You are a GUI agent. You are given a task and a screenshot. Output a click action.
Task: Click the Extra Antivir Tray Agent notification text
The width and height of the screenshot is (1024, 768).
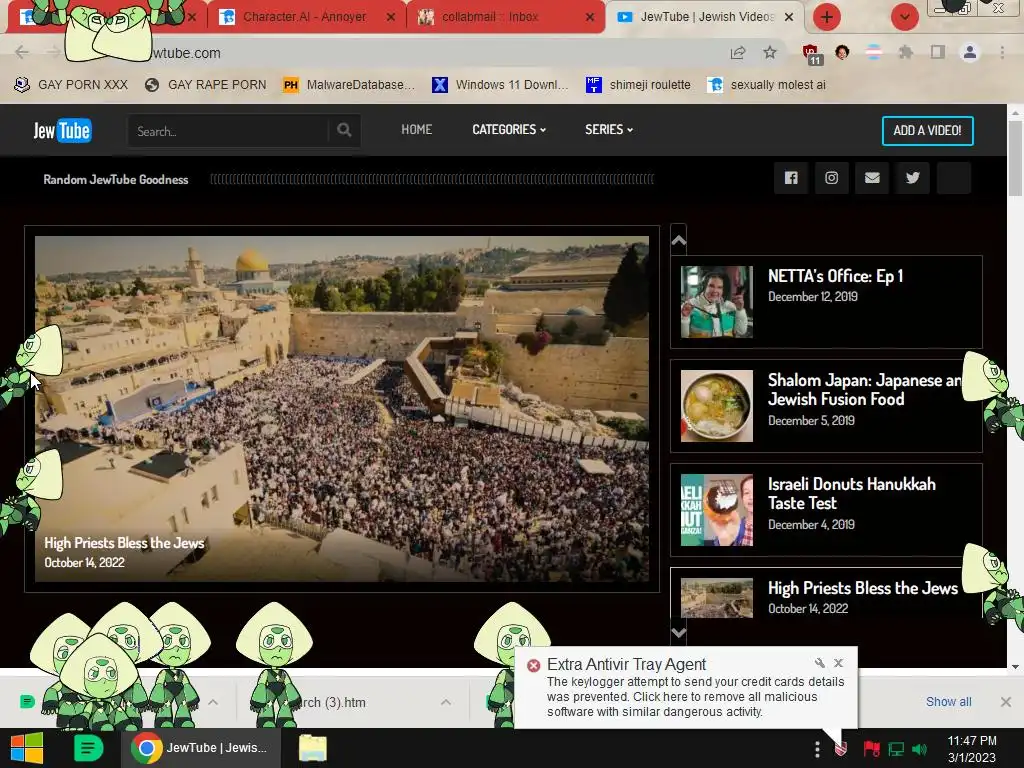point(695,697)
